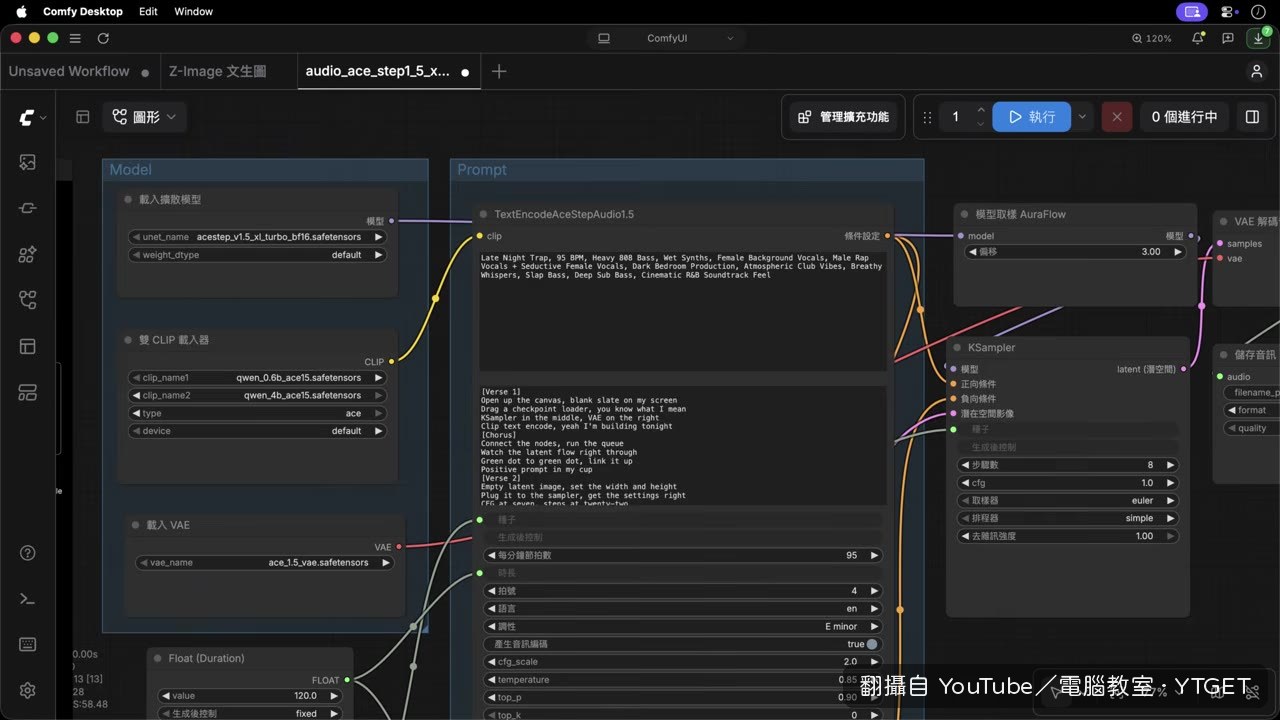Click the 執行 run button
1280x720 pixels.
[1031, 117]
